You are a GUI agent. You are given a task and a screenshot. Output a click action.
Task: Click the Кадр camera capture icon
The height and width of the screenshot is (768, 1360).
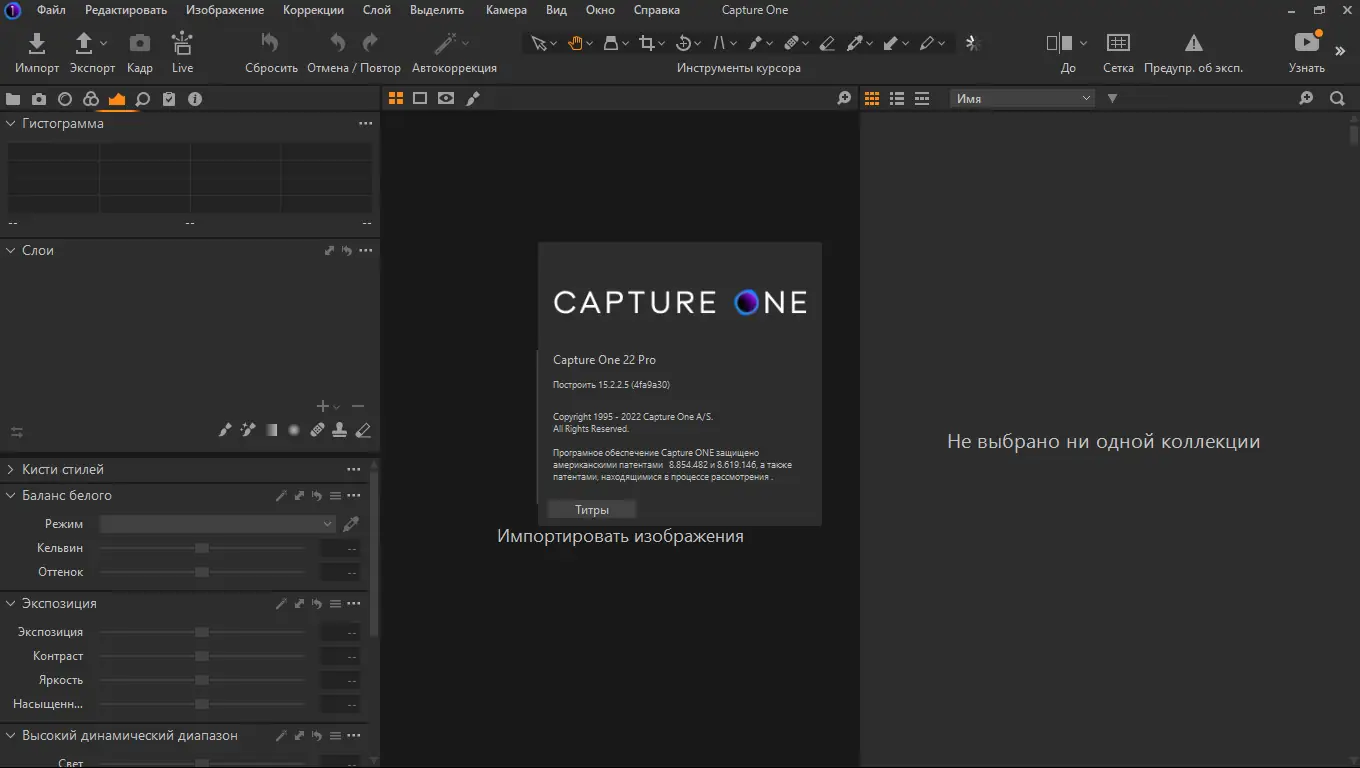coord(140,44)
